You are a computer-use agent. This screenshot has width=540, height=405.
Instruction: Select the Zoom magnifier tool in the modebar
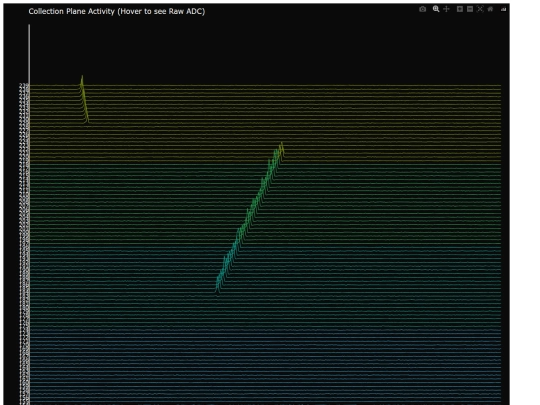(436, 9)
